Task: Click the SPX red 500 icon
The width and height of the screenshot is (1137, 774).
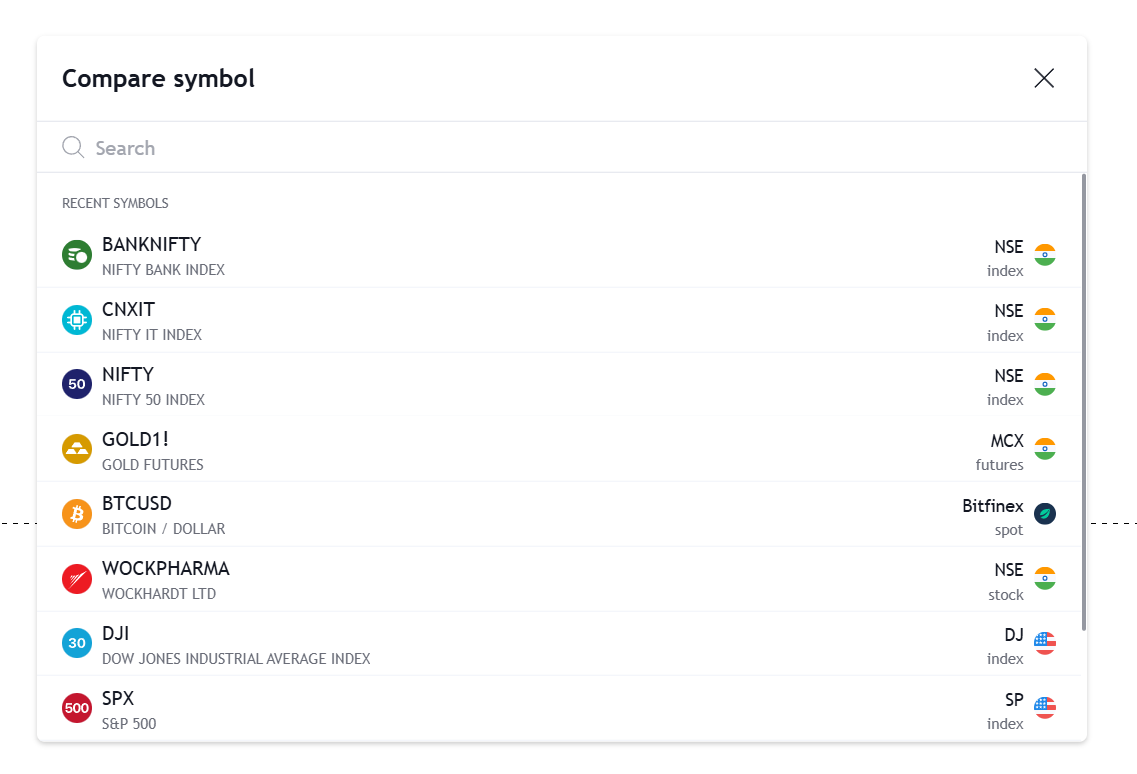Action: tap(77, 708)
